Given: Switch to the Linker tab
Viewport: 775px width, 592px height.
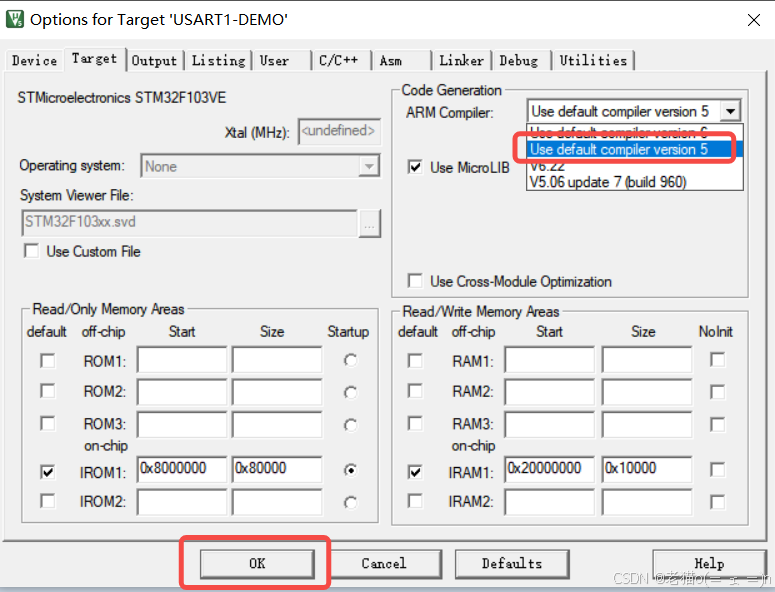Looking at the screenshot, I should click(462, 61).
